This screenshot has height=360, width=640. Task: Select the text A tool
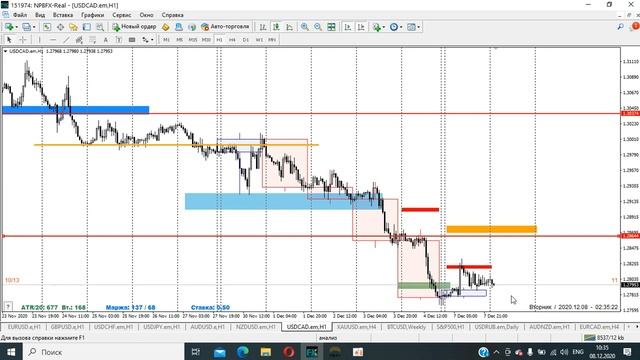tap(106, 40)
